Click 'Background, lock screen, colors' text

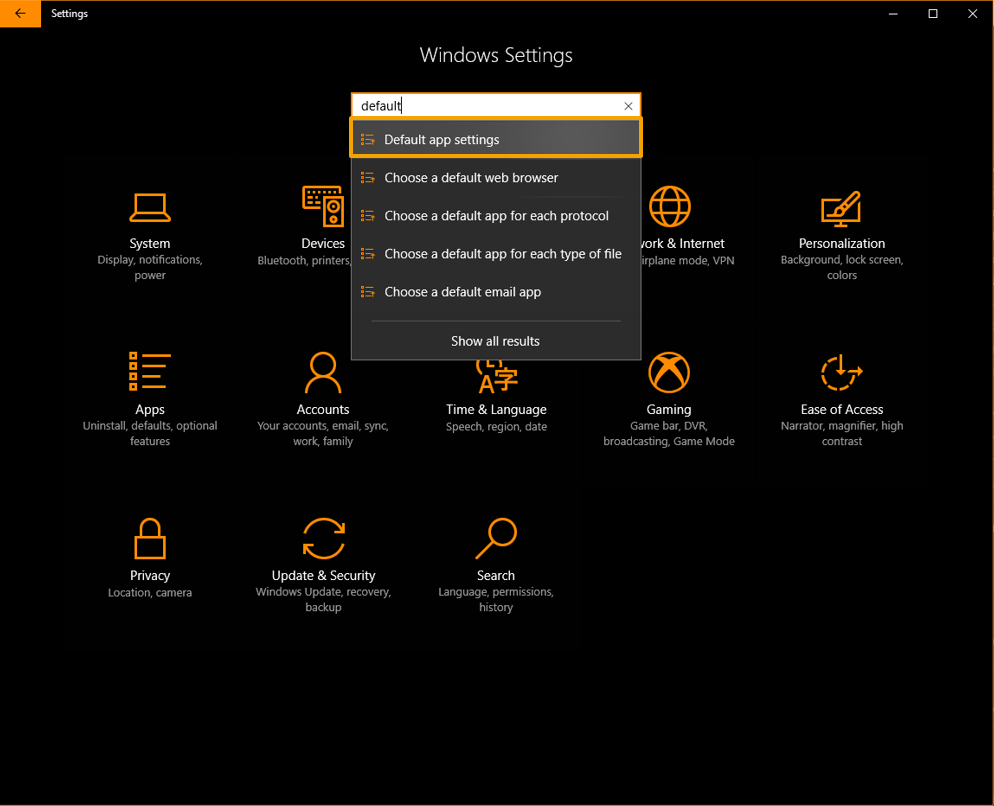pos(842,267)
